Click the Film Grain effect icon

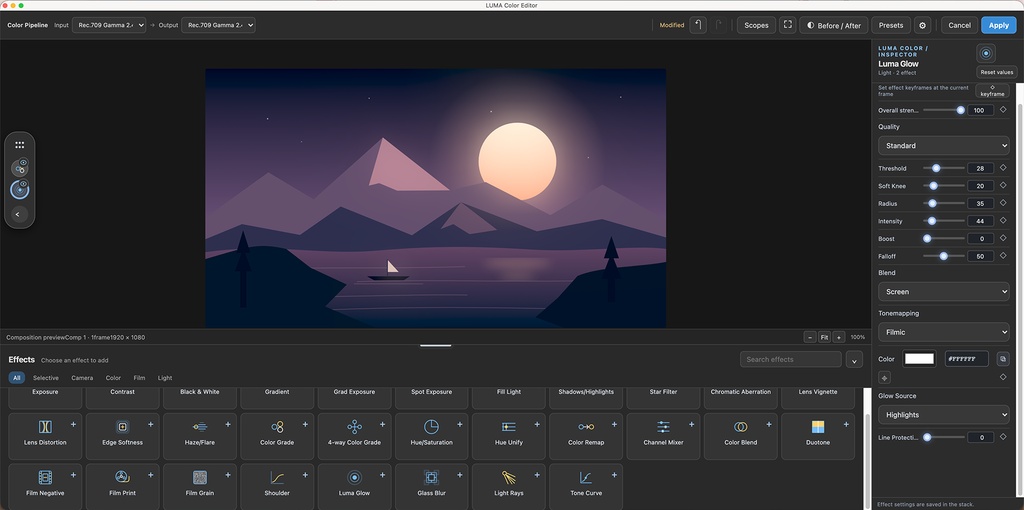[200, 477]
